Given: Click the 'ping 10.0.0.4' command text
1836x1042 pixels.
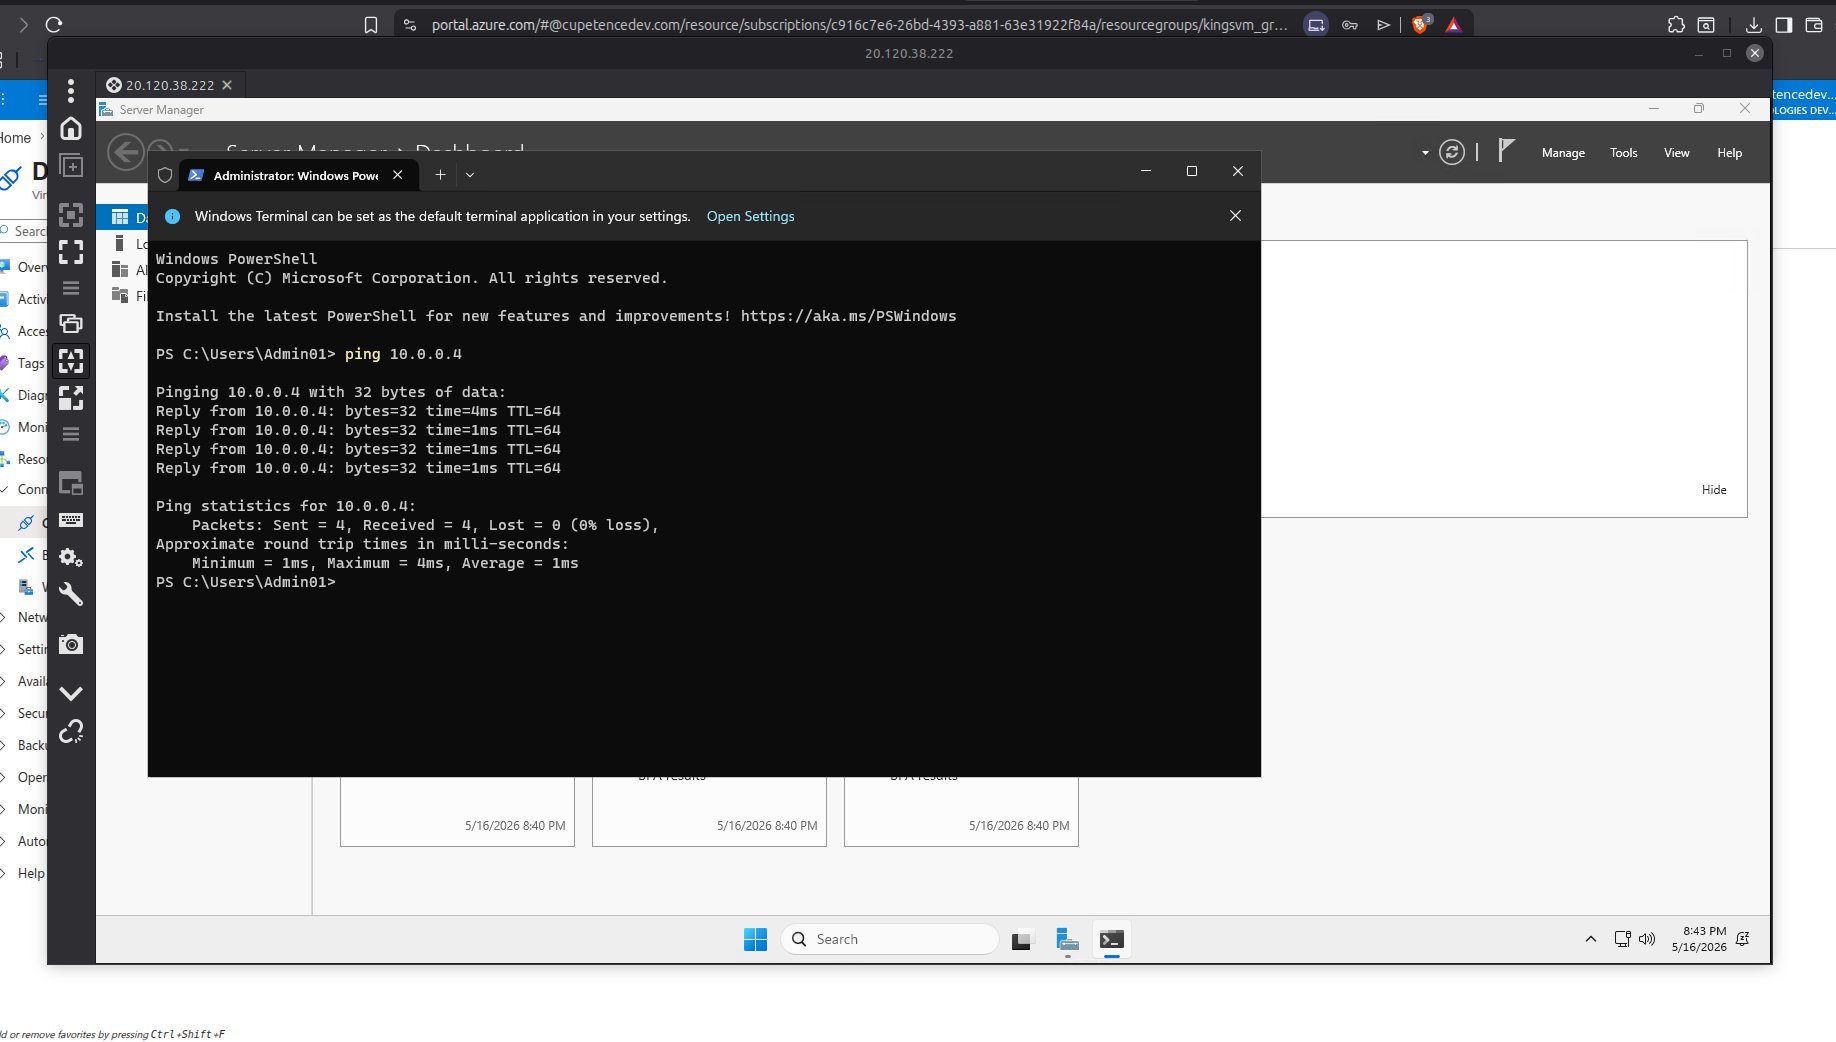Looking at the screenshot, I should pos(403,354).
